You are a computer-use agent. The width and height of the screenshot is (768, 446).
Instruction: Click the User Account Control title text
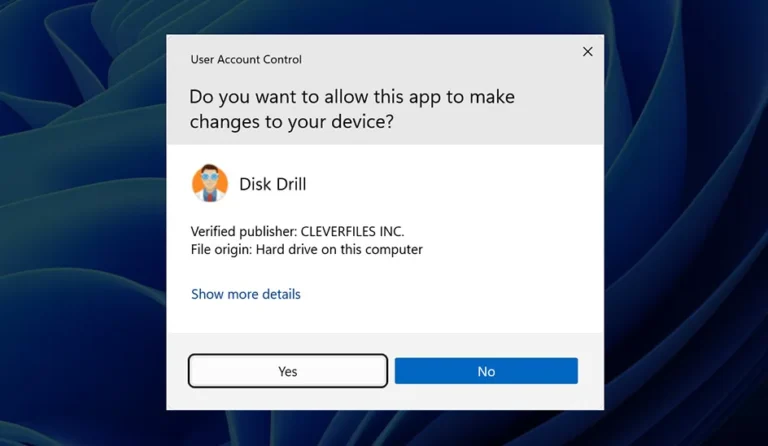pyautogui.click(x=246, y=59)
